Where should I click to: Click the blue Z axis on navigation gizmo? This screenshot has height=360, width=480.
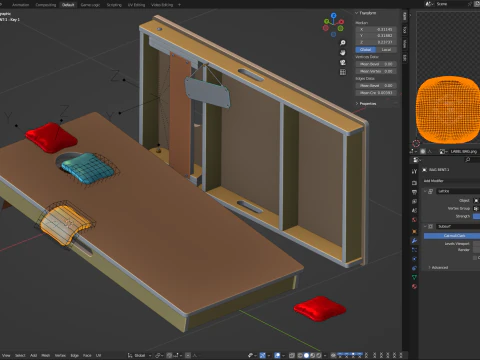coord(334,15)
